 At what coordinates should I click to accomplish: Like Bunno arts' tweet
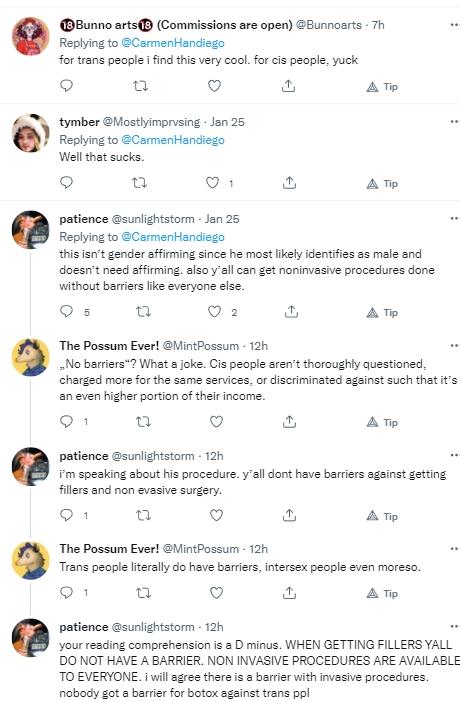pyautogui.click(x=215, y=86)
